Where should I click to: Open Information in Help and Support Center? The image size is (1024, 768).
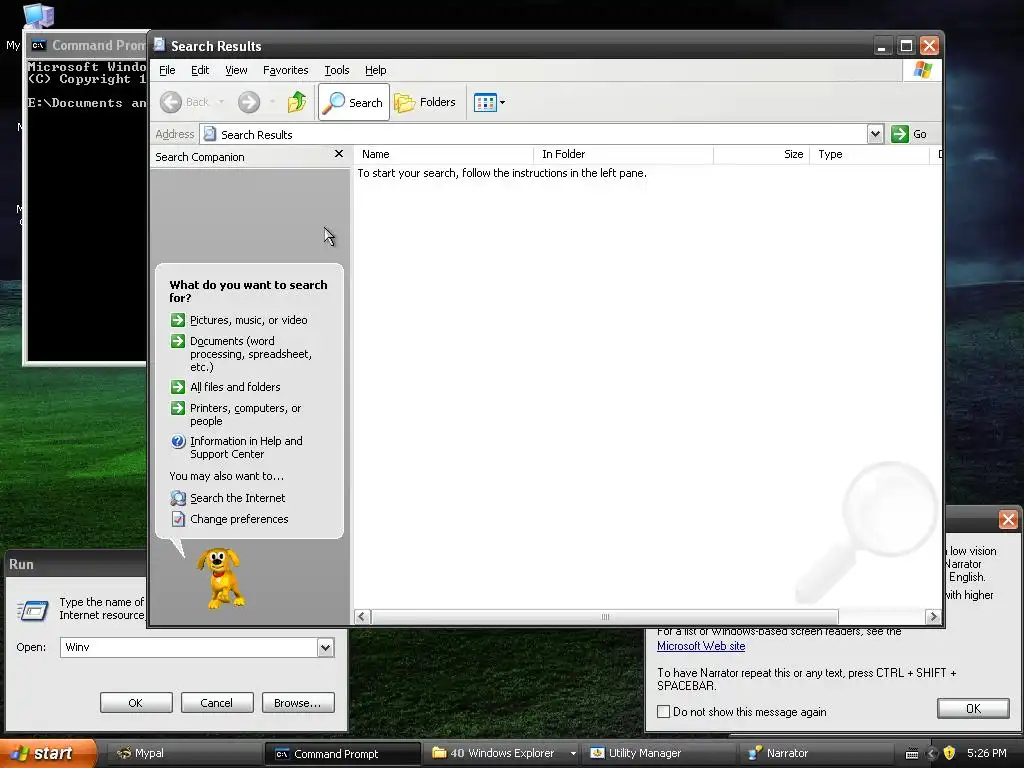pos(246,447)
